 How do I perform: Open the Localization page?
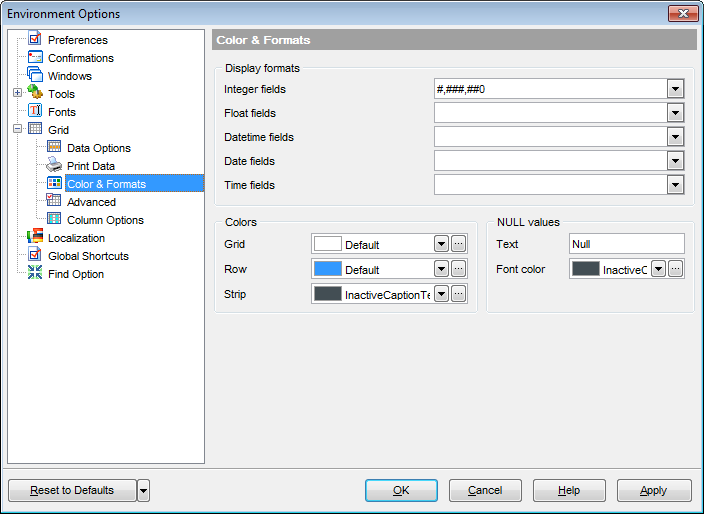click(x=76, y=238)
